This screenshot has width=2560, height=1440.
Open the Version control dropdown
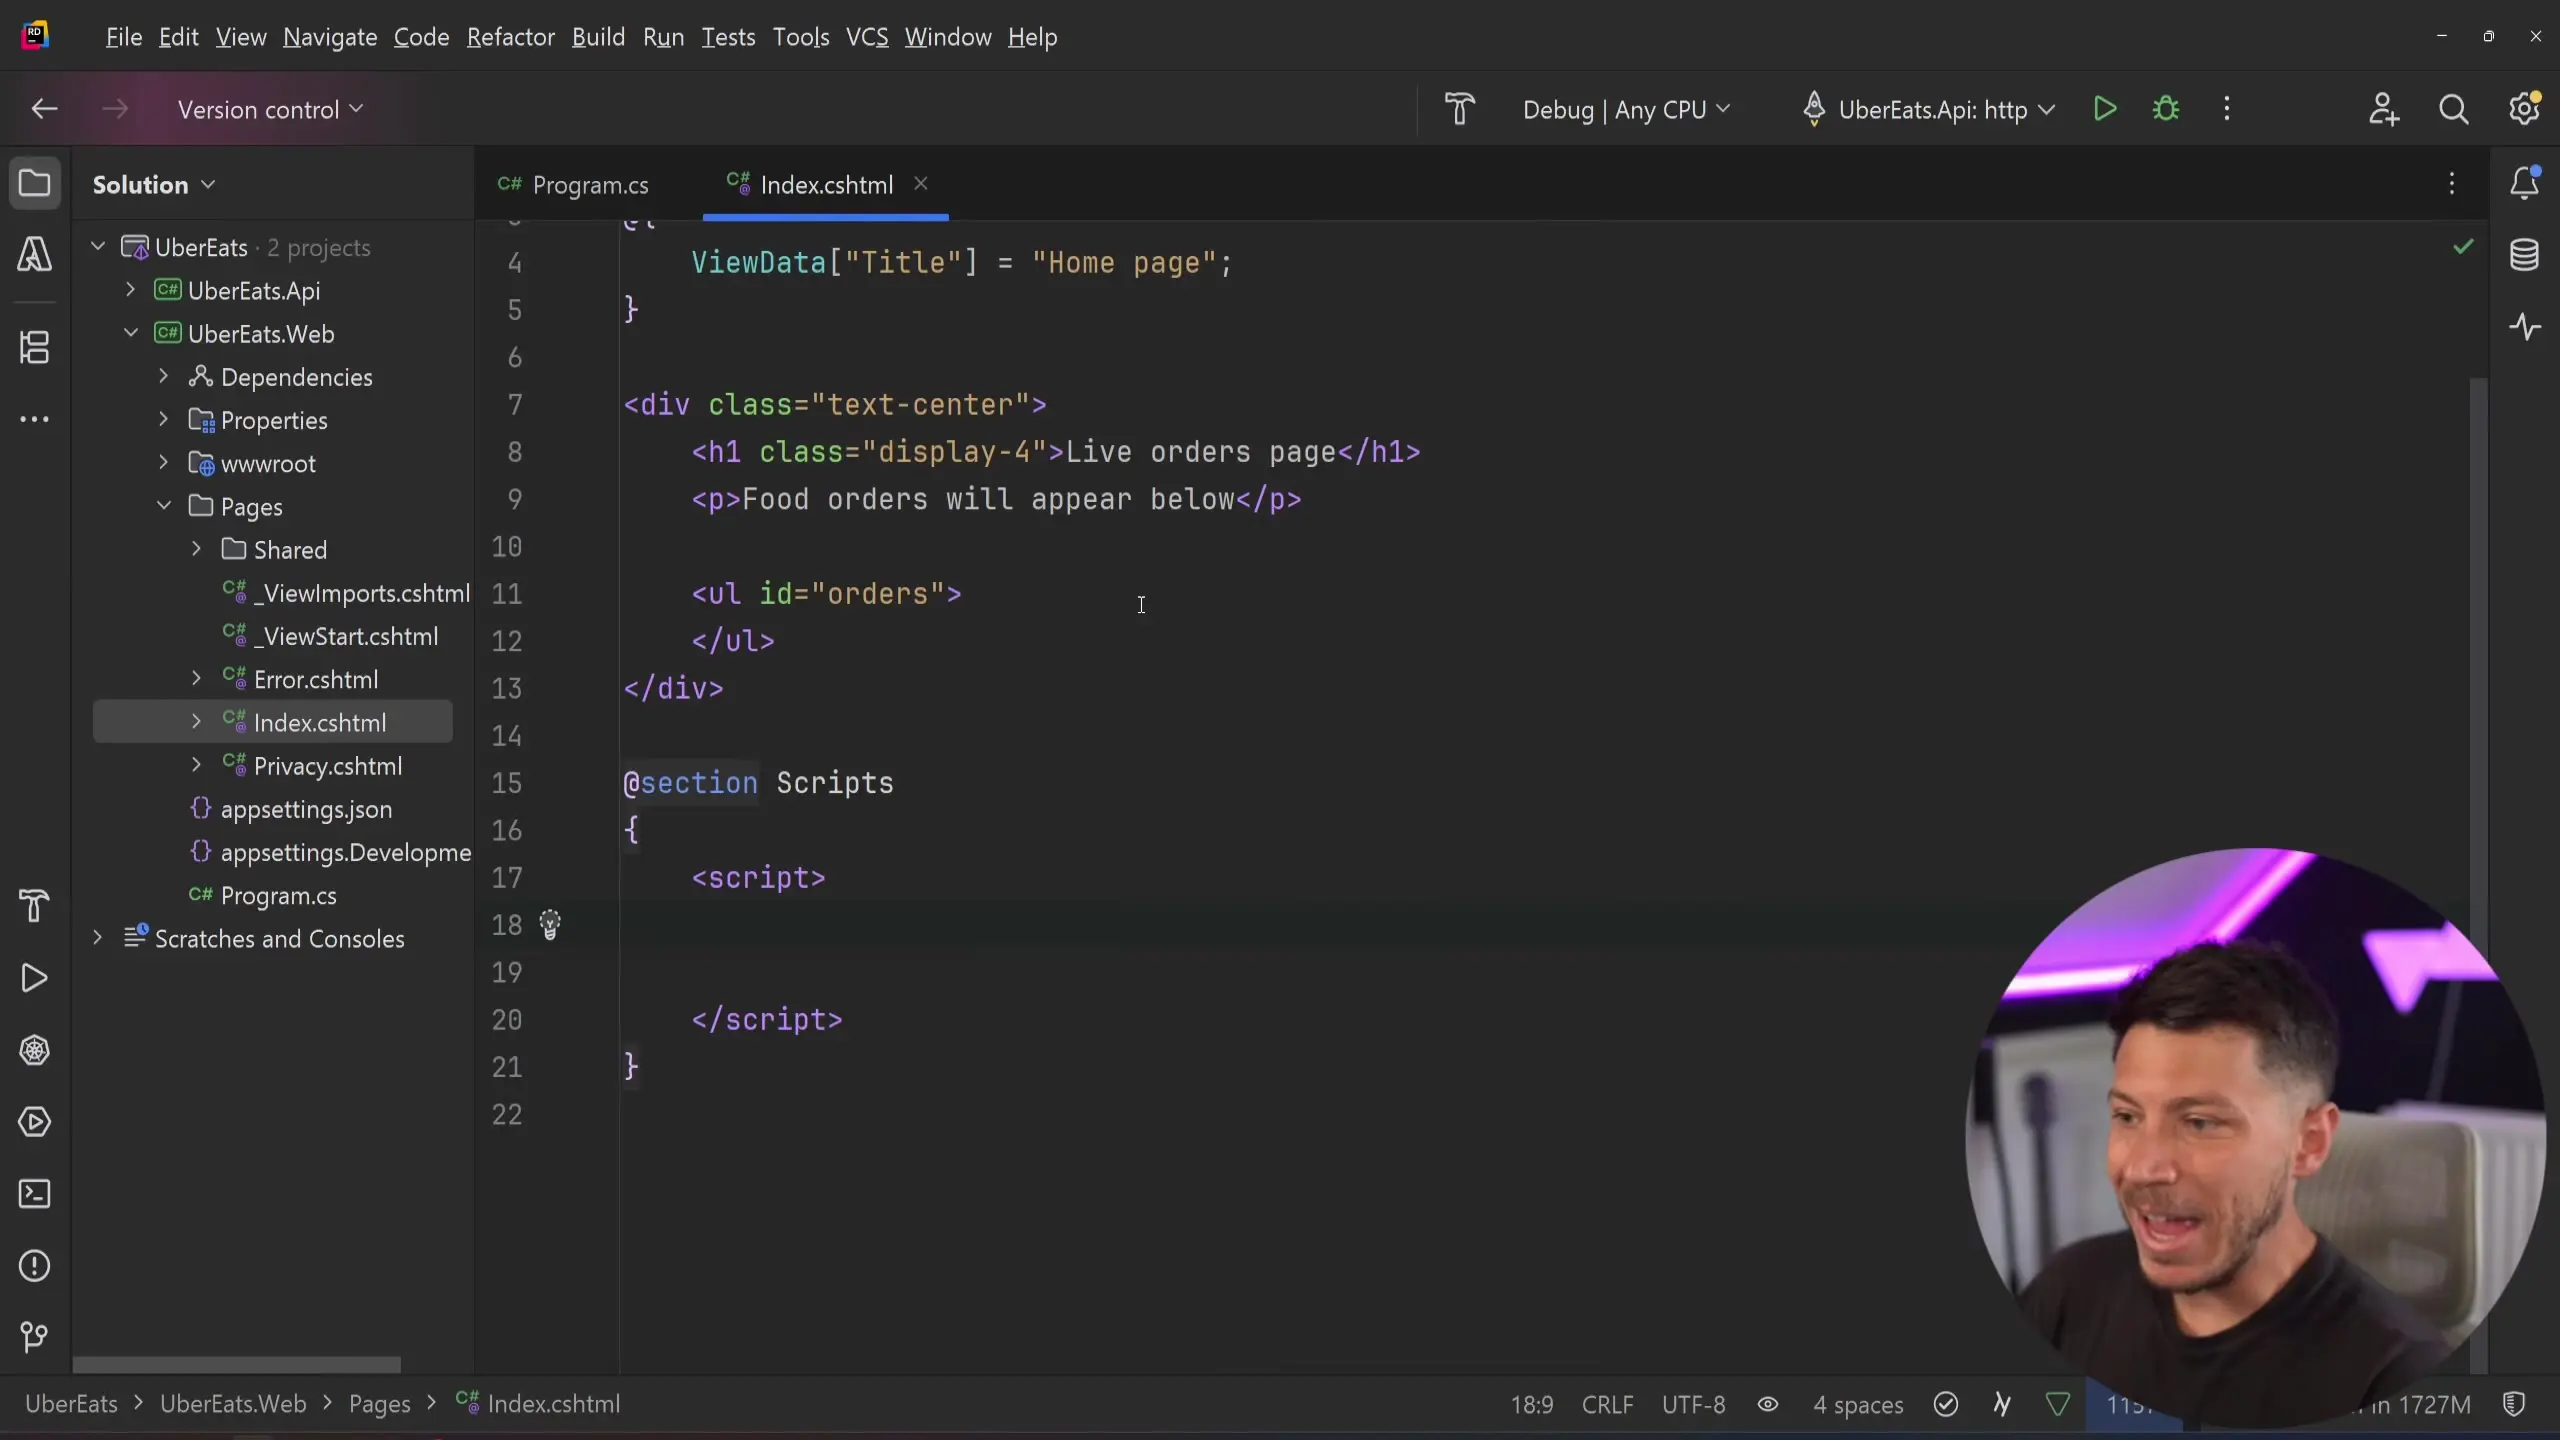pyautogui.click(x=270, y=109)
